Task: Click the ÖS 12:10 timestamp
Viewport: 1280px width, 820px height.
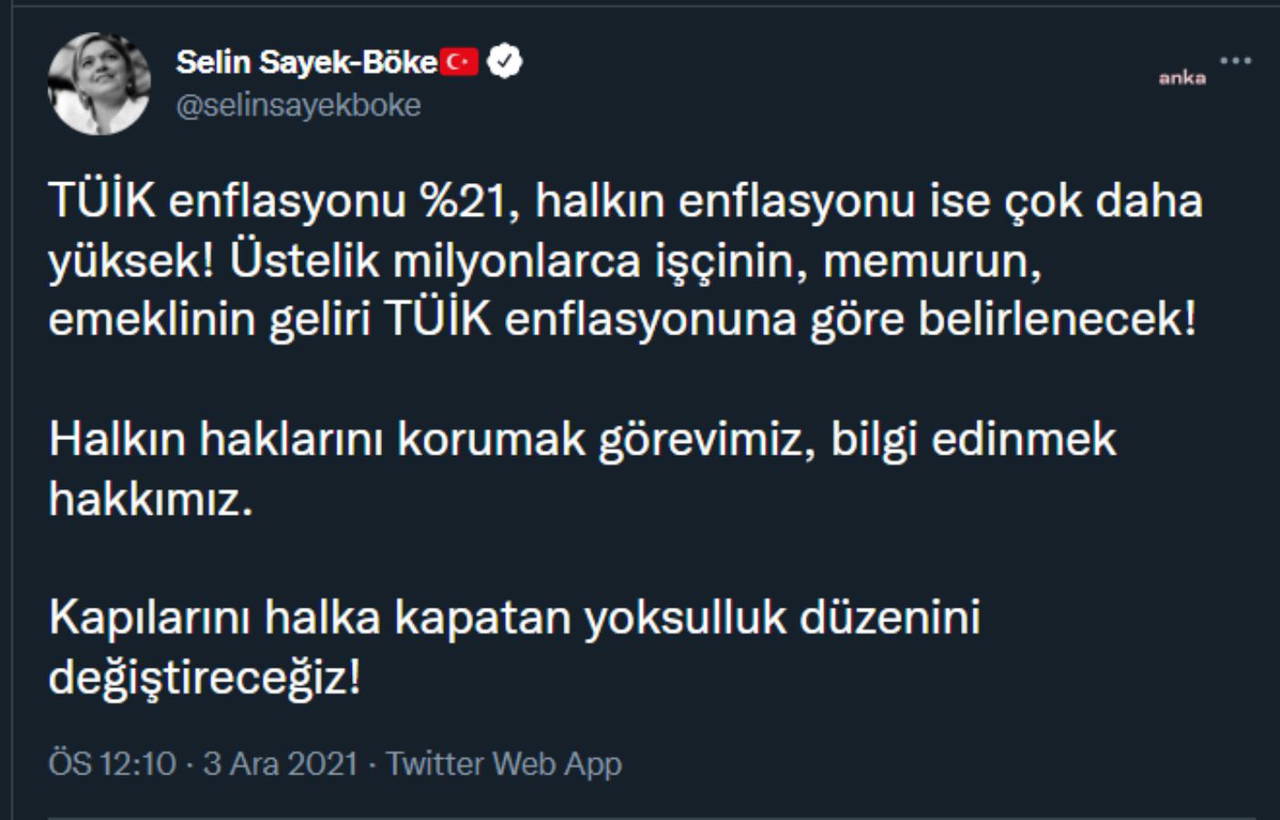Action: tap(111, 764)
